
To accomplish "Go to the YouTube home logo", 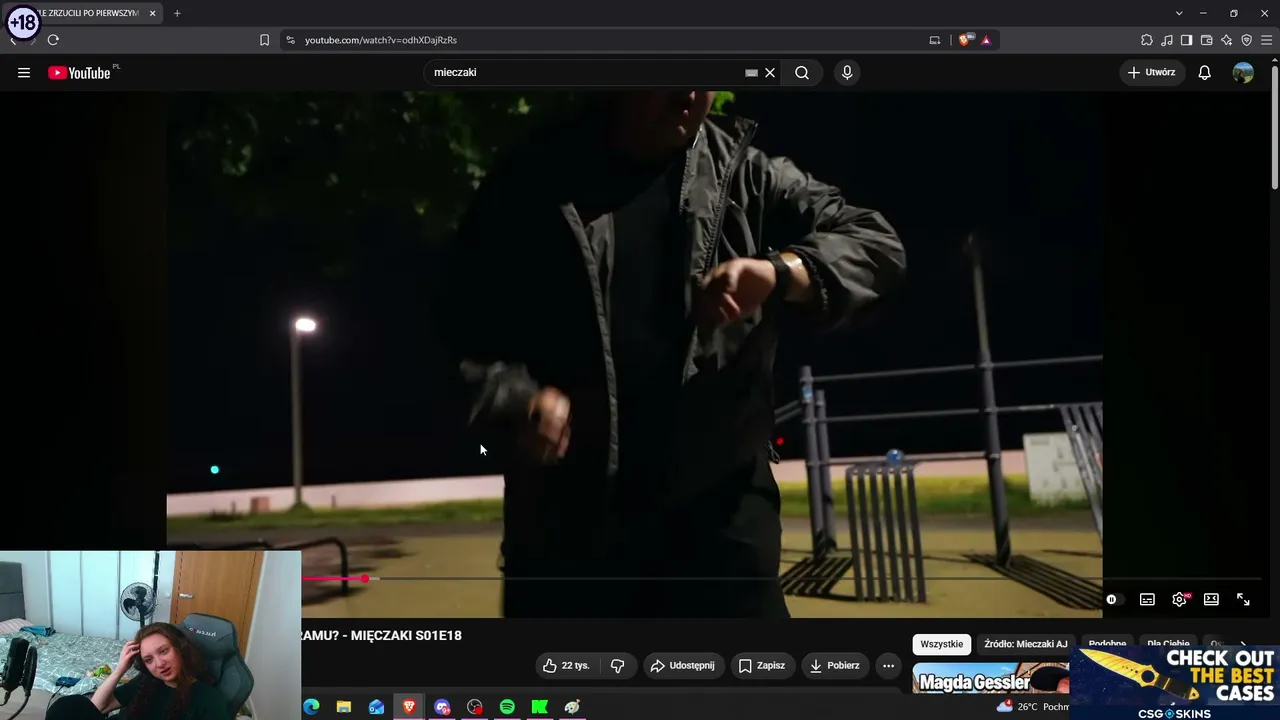I will click(79, 72).
